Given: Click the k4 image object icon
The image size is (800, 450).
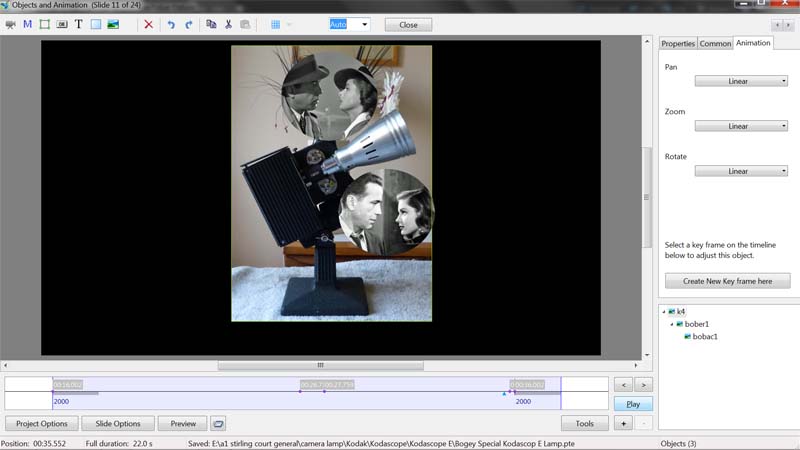Looking at the screenshot, I should (671, 311).
